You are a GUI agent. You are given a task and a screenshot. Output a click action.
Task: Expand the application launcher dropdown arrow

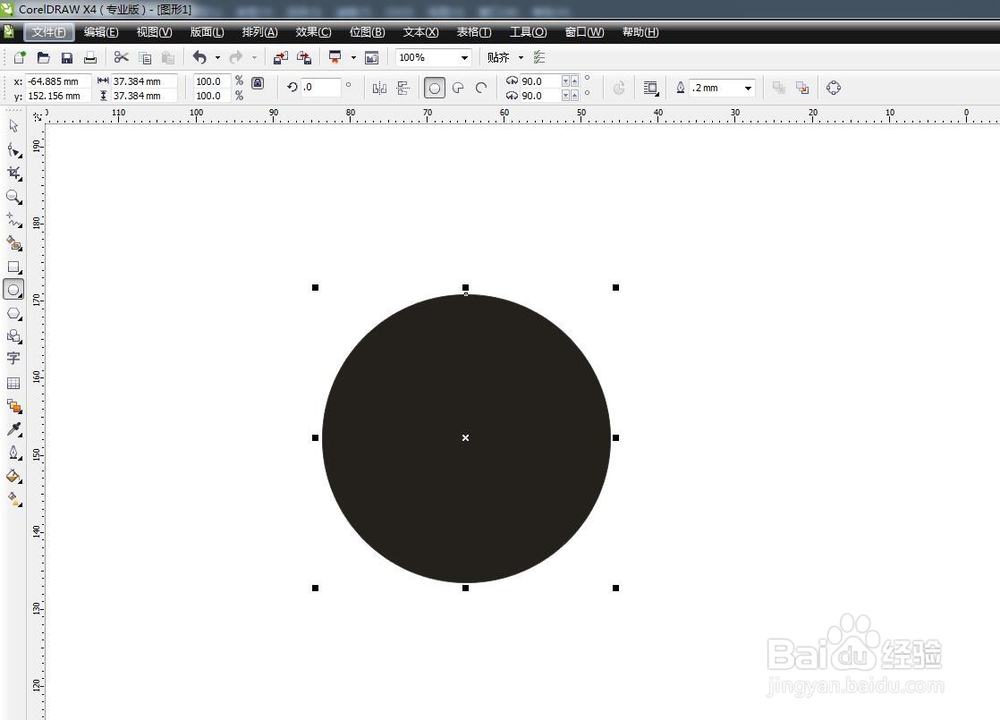click(x=353, y=57)
